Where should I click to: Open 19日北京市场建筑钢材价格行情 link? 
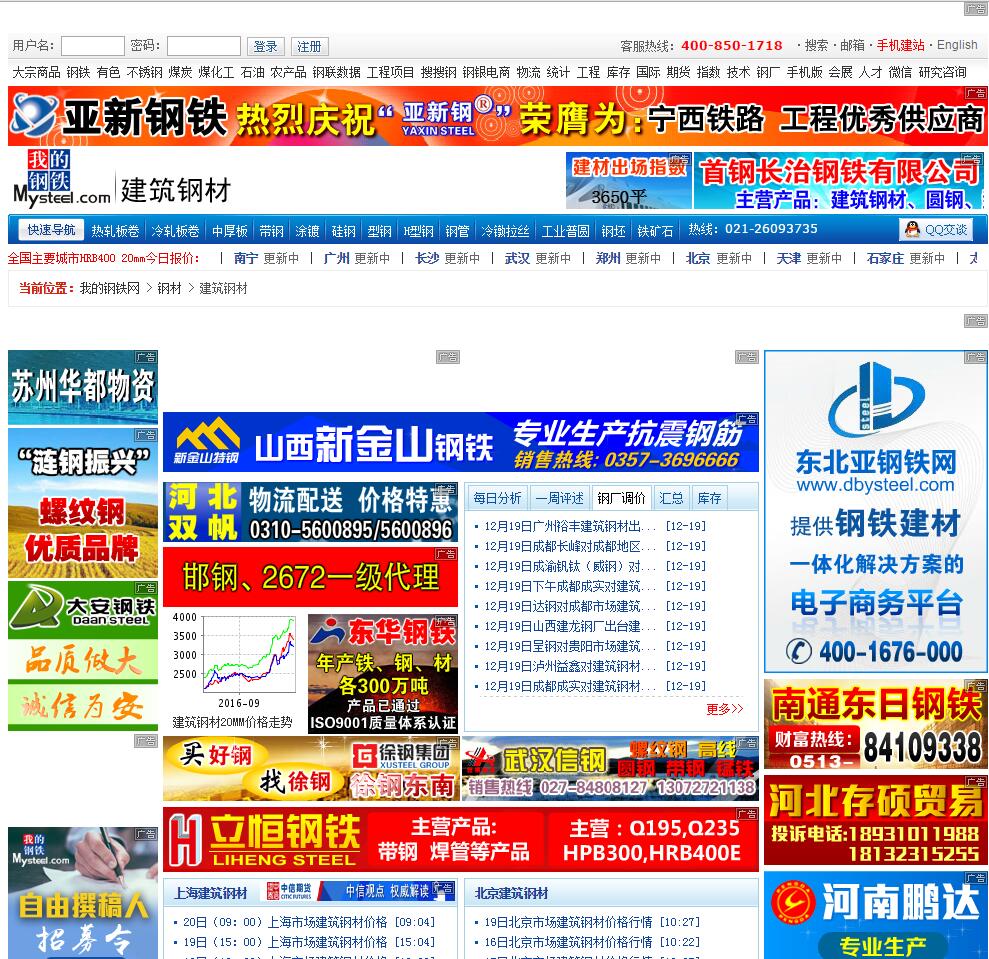coord(568,922)
